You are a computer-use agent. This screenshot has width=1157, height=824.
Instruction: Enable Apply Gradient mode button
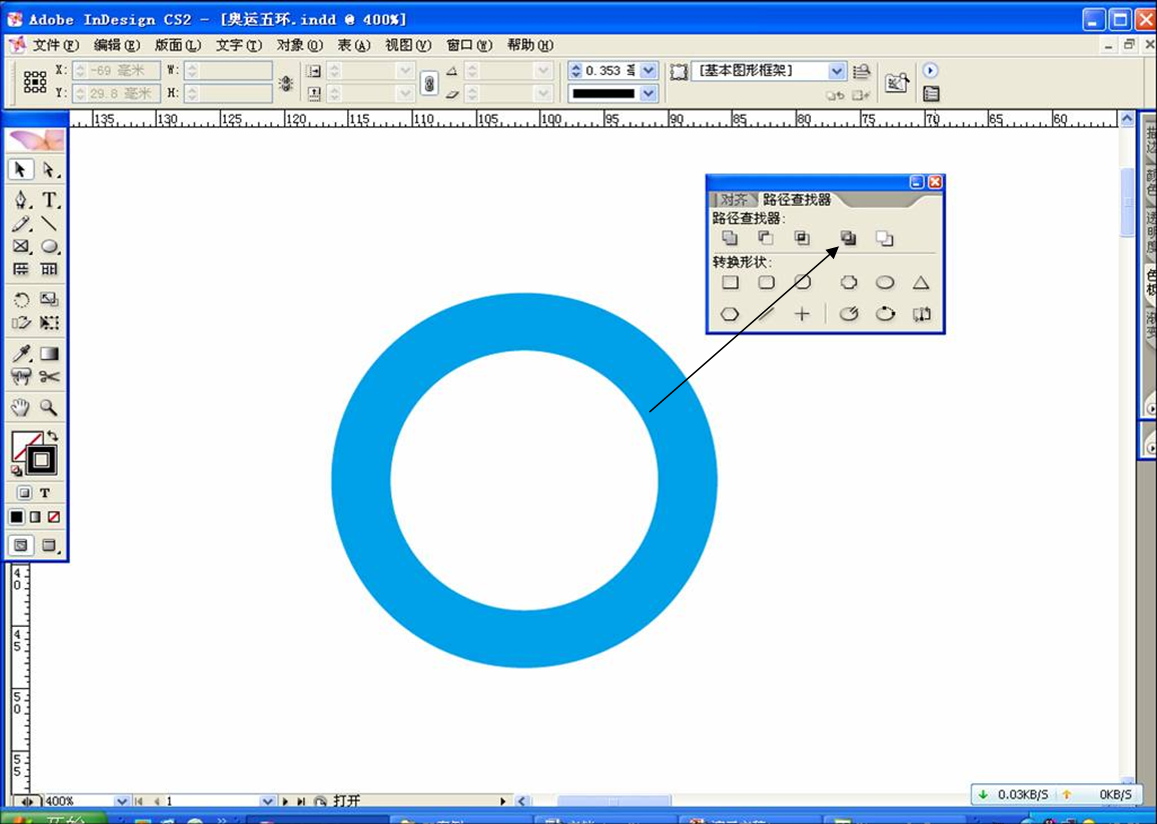(35, 517)
